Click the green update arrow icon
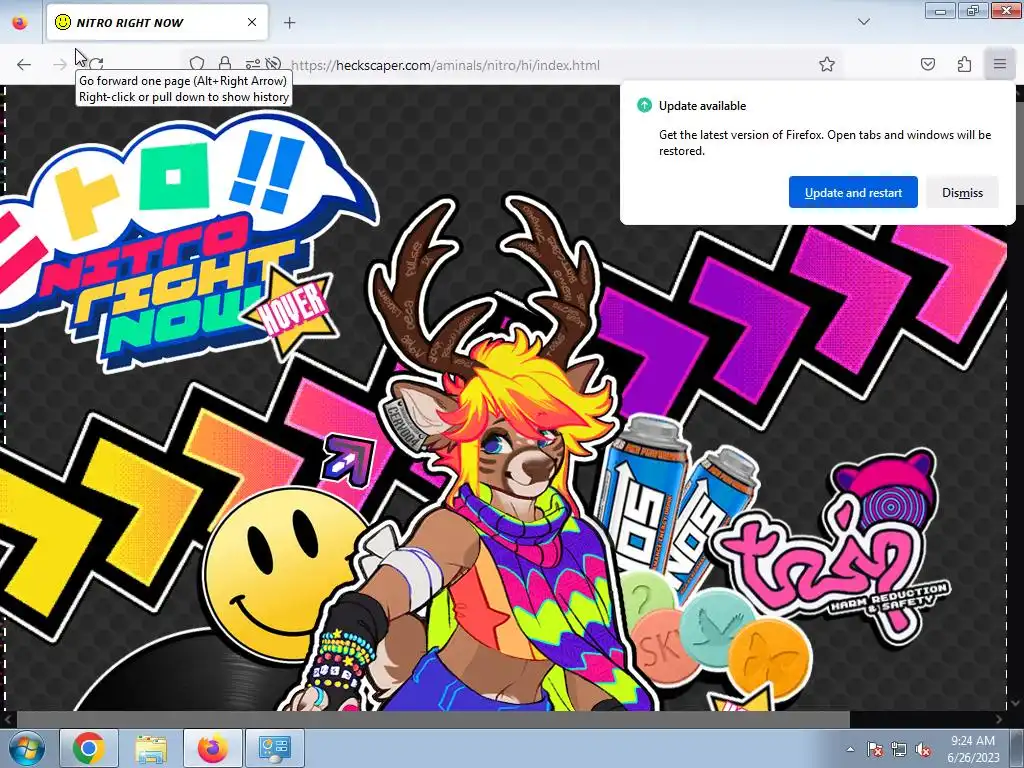 [644, 105]
